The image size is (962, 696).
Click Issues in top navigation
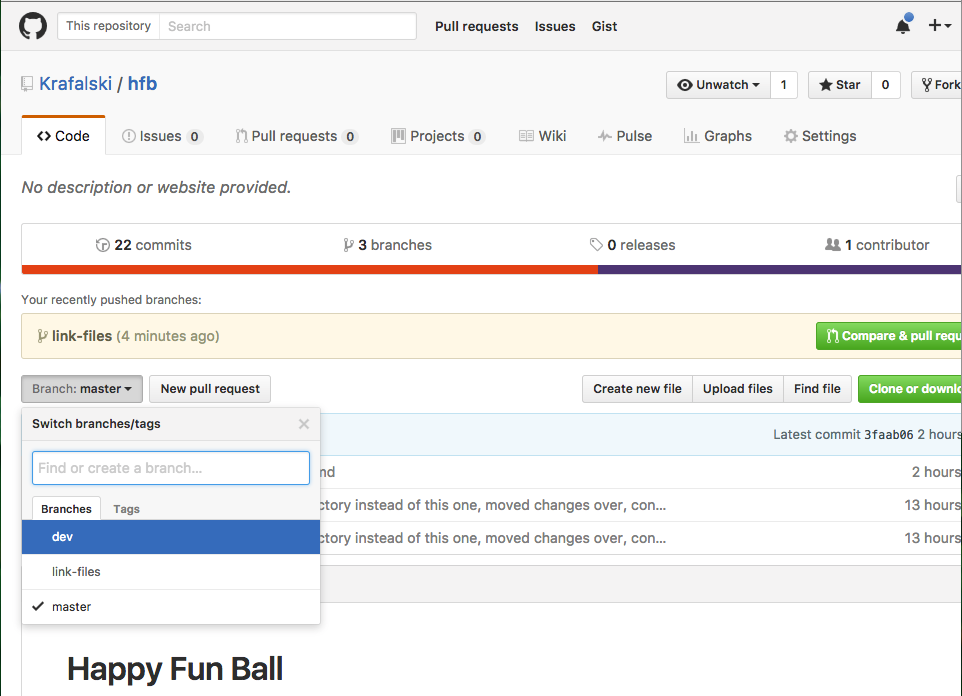click(x=555, y=26)
